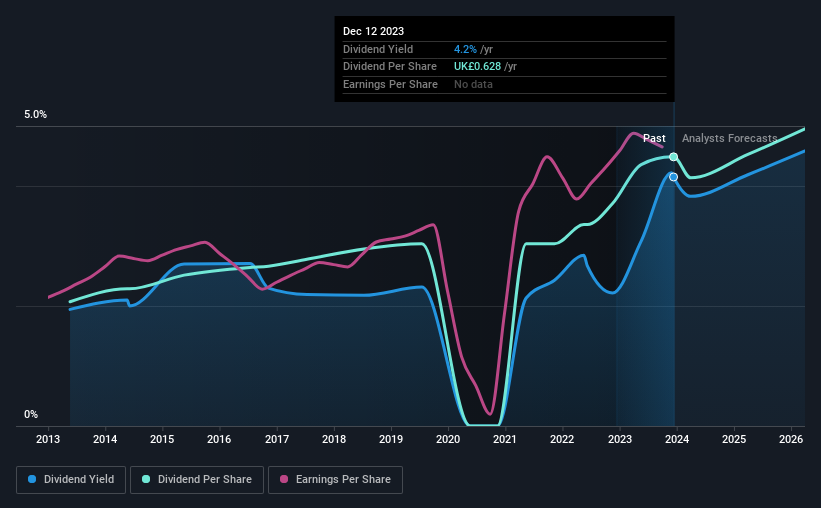This screenshot has height=508, width=821.
Task: Click the 5.0% y-axis label
Action: click(x=35, y=115)
